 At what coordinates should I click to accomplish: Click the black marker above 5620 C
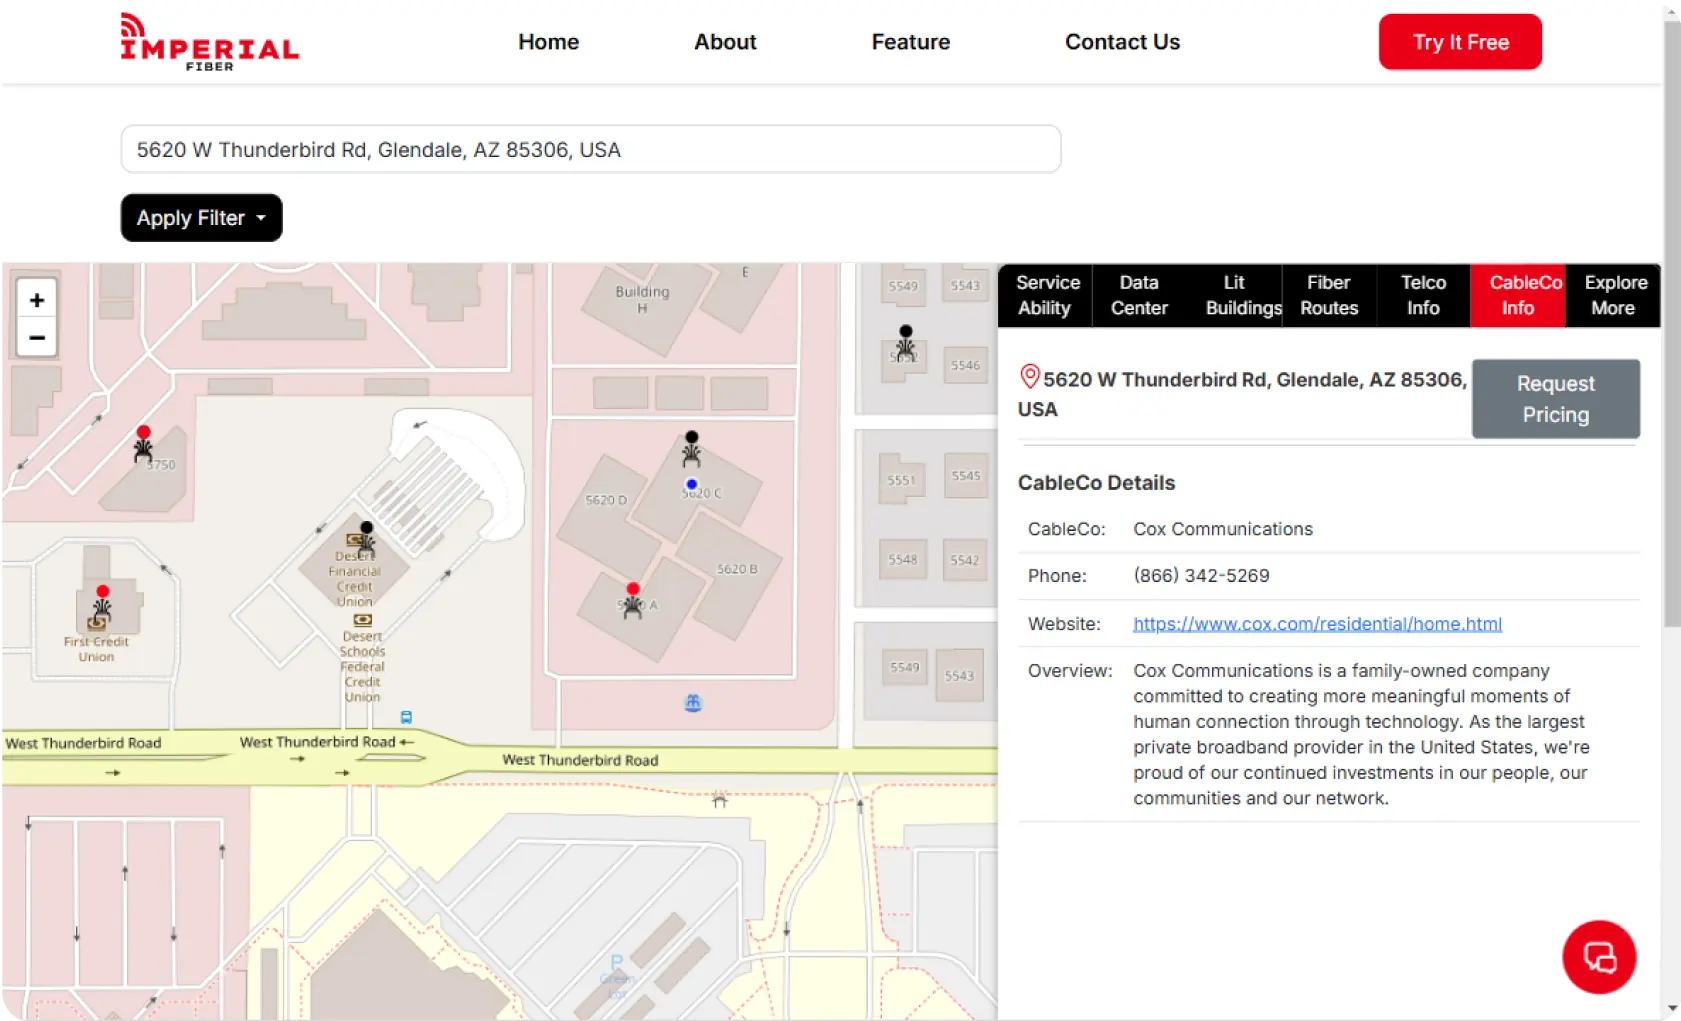click(x=691, y=449)
